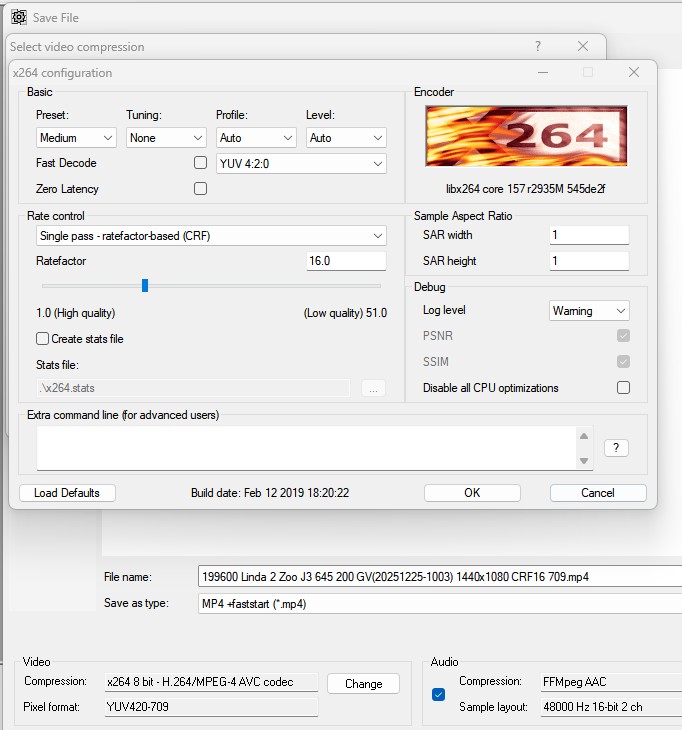Click the libx264 core version text
Viewport: 682px width, 730px height.
coord(526,189)
